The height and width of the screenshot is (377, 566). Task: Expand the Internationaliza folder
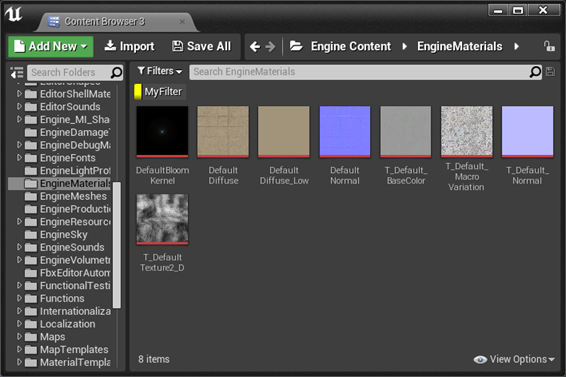point(19,311)
